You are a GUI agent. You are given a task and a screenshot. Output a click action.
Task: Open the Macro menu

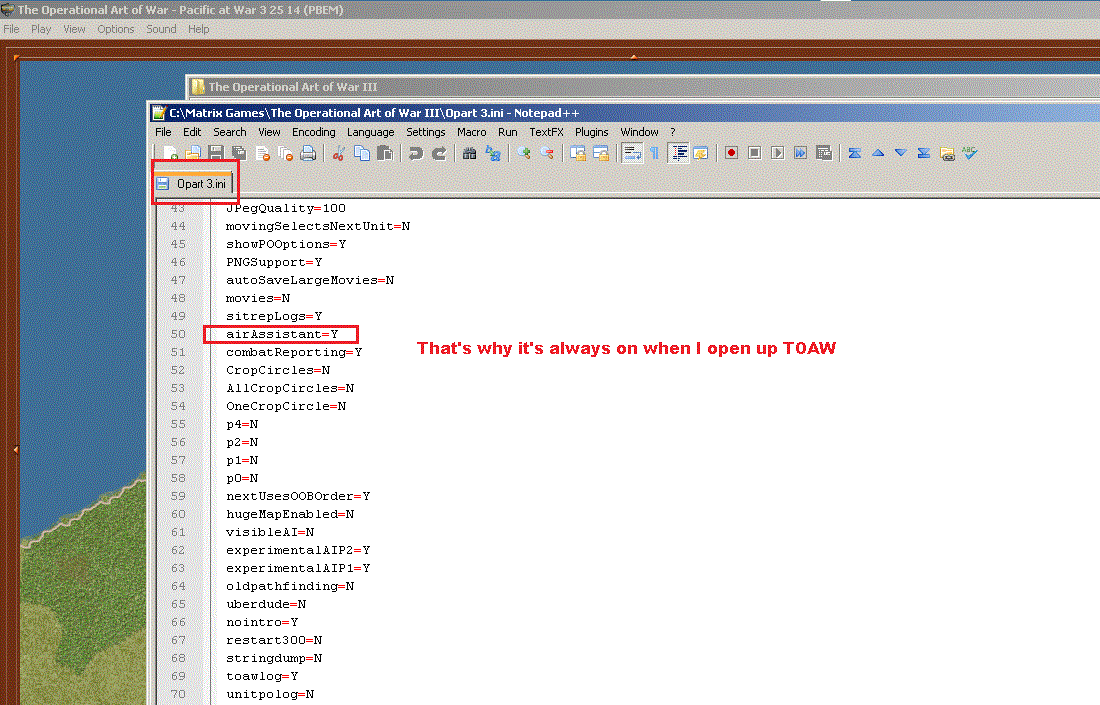[471, 132]
